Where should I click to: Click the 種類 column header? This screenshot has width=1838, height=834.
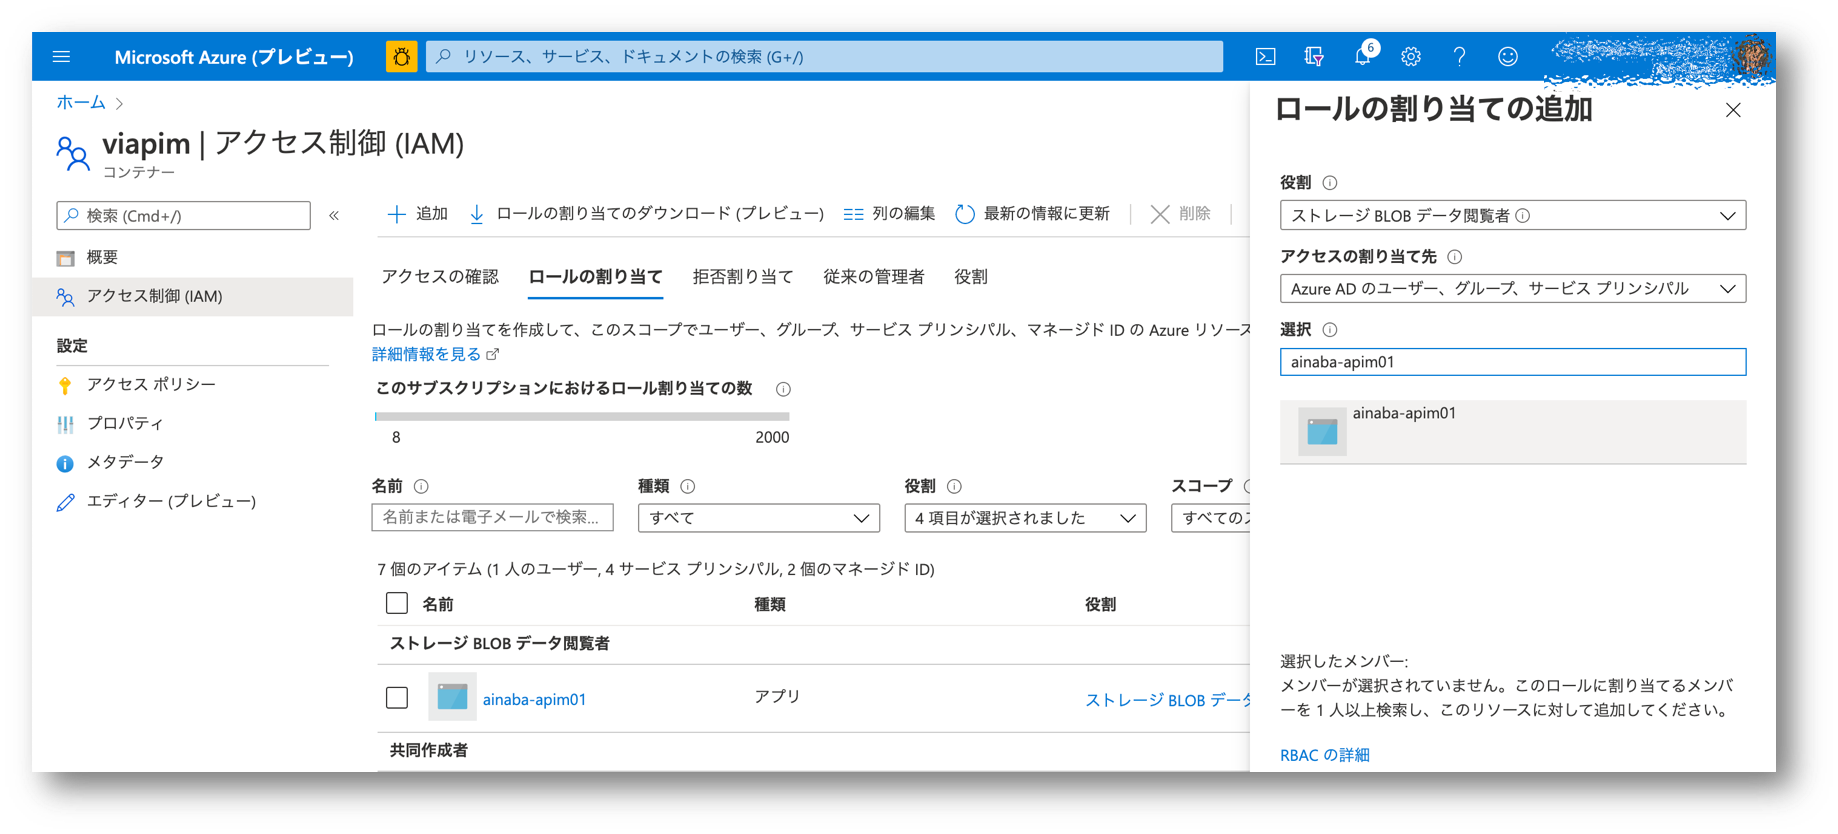[769, 604]
